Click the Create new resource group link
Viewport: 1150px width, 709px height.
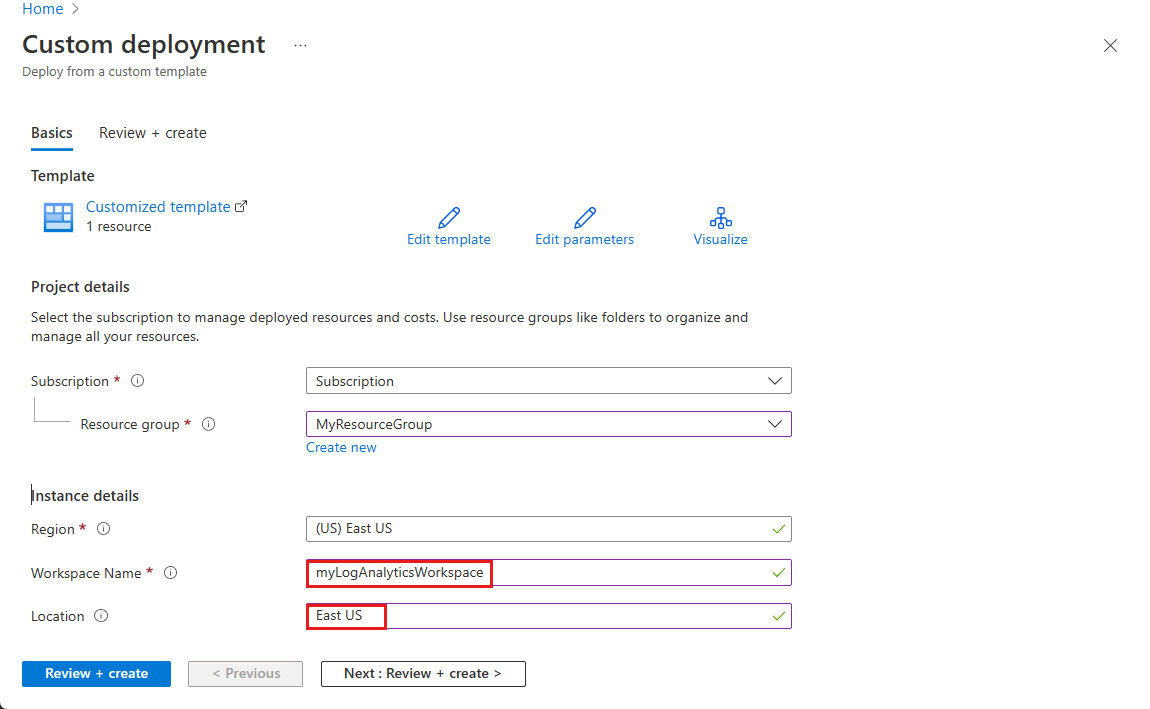click(341, 447)
